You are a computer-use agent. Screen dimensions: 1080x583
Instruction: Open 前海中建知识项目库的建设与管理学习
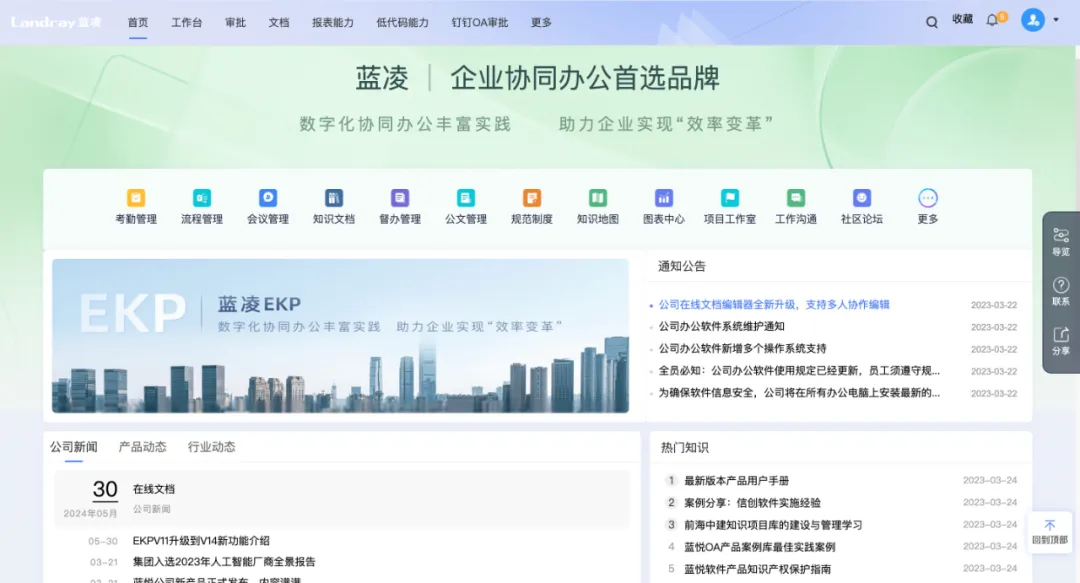773,525
